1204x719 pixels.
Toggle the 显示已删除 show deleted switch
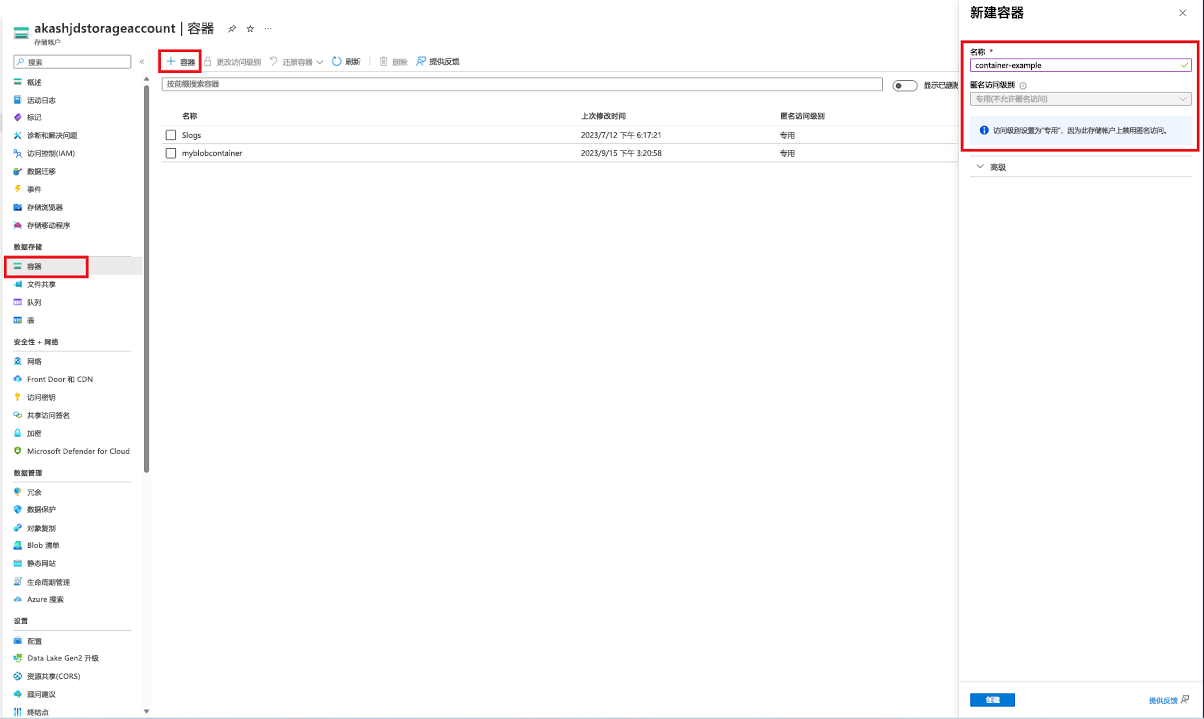point(904,85)
